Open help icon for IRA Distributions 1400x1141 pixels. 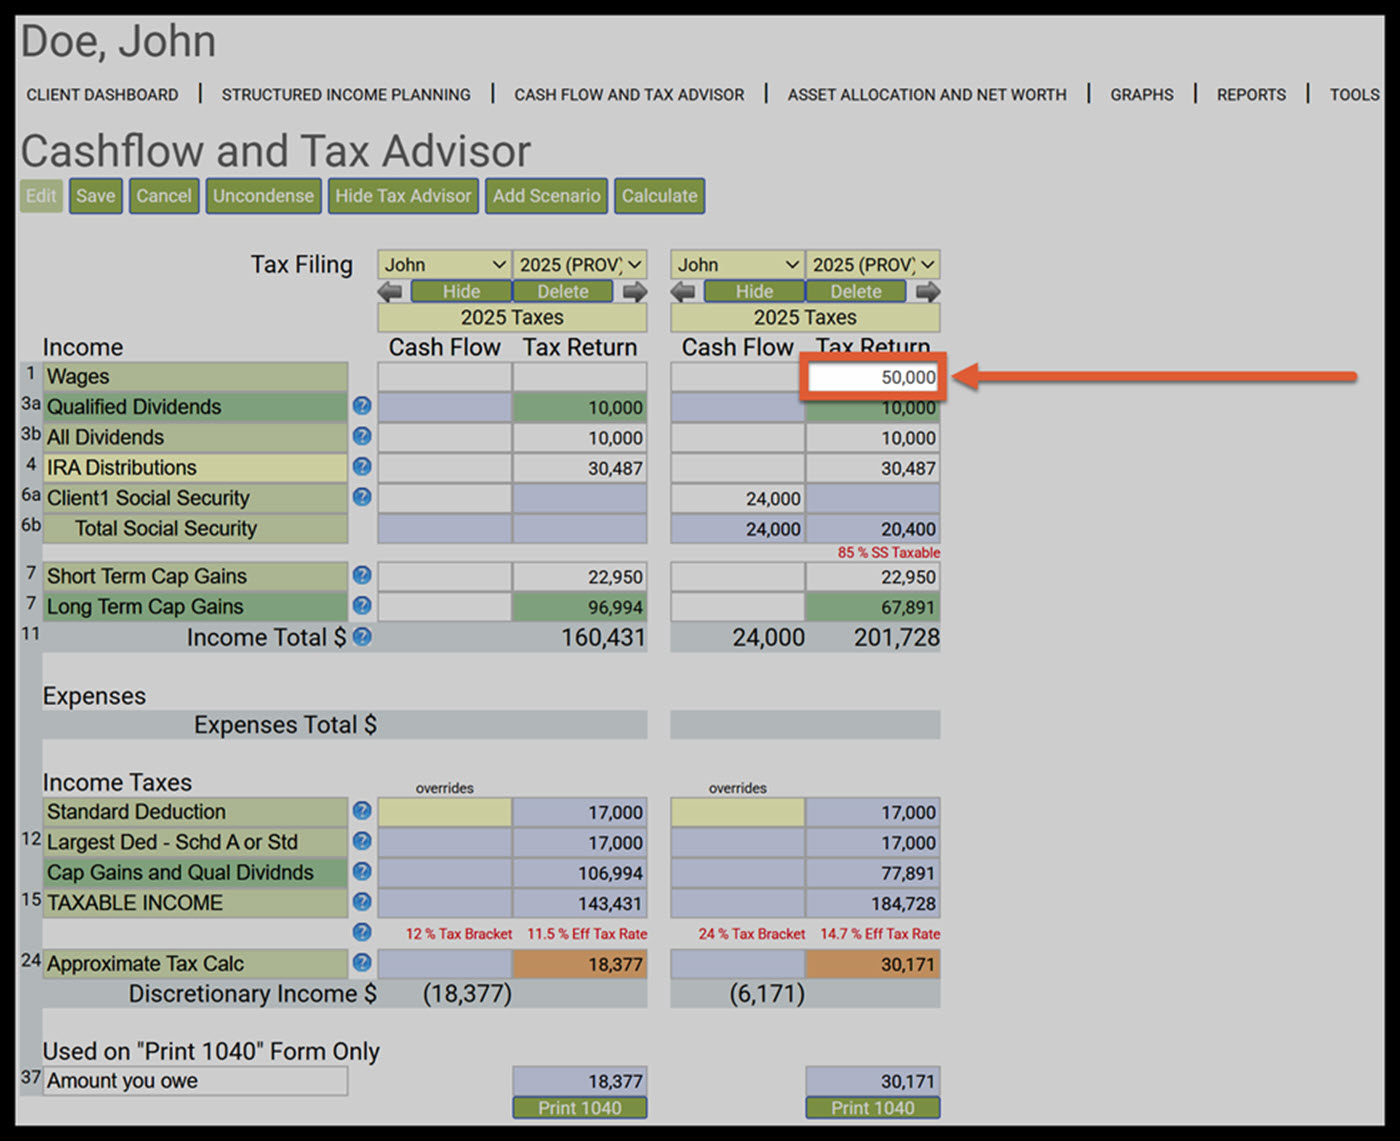362,467
